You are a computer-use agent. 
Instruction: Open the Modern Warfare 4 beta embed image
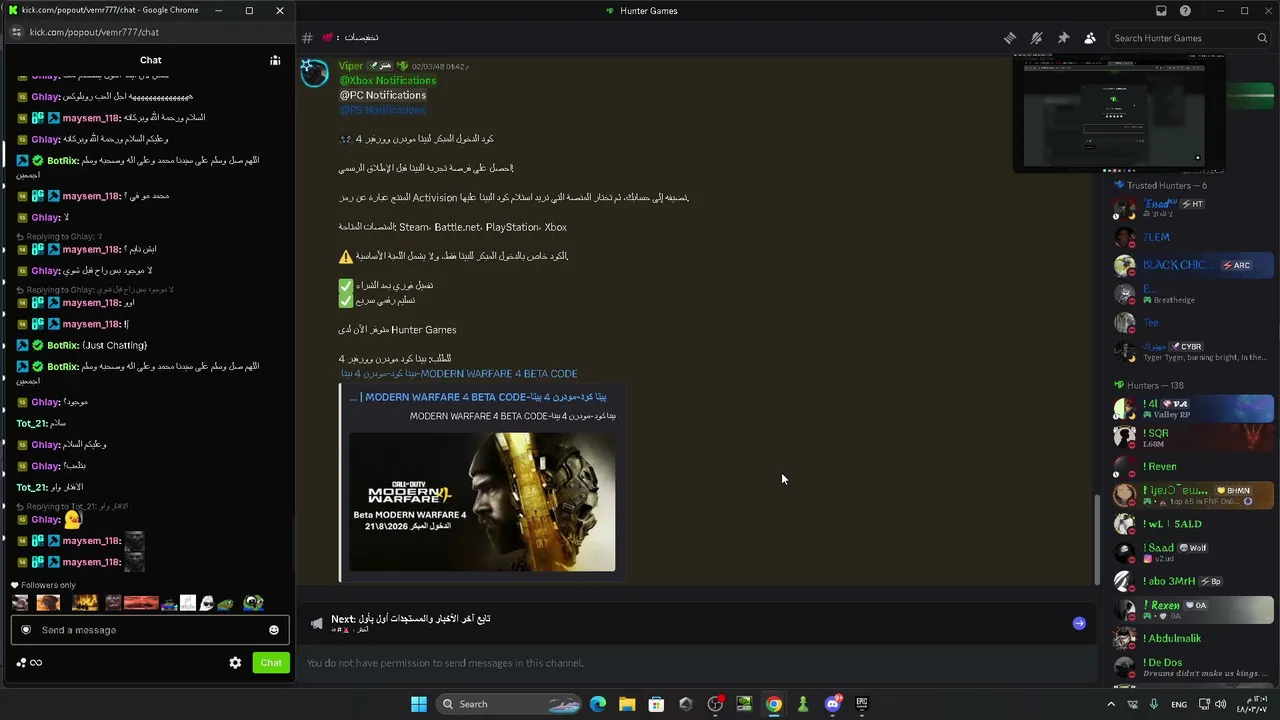[x=482, y=501]
